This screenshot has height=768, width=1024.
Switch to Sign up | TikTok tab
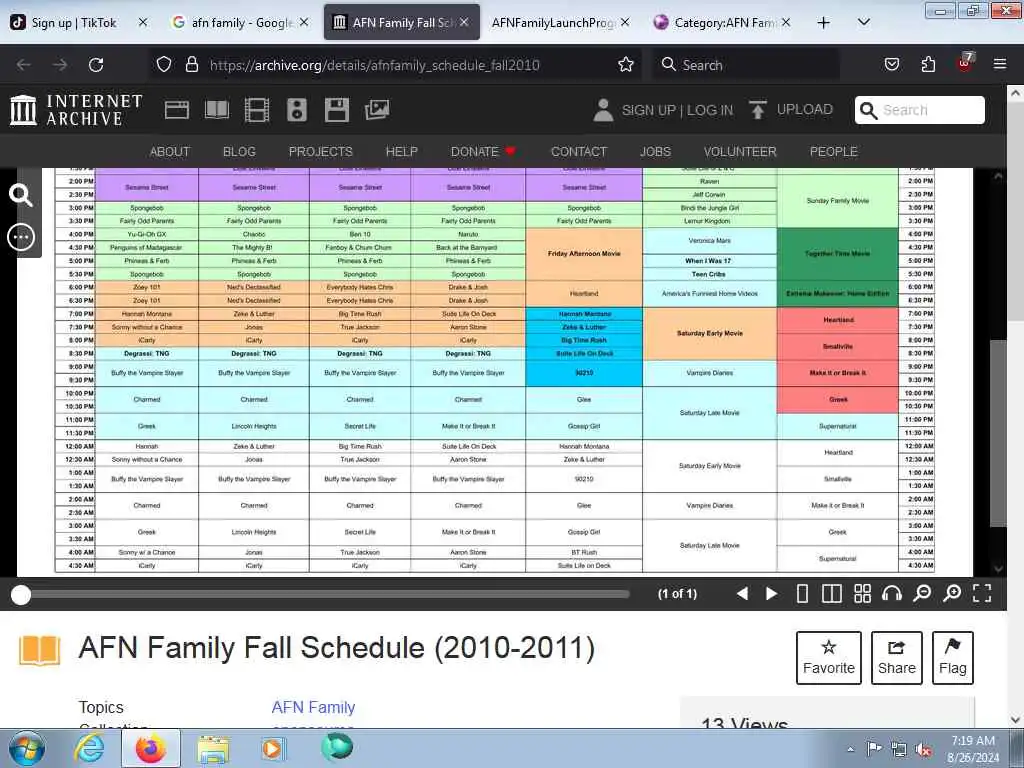click(74, 23)
